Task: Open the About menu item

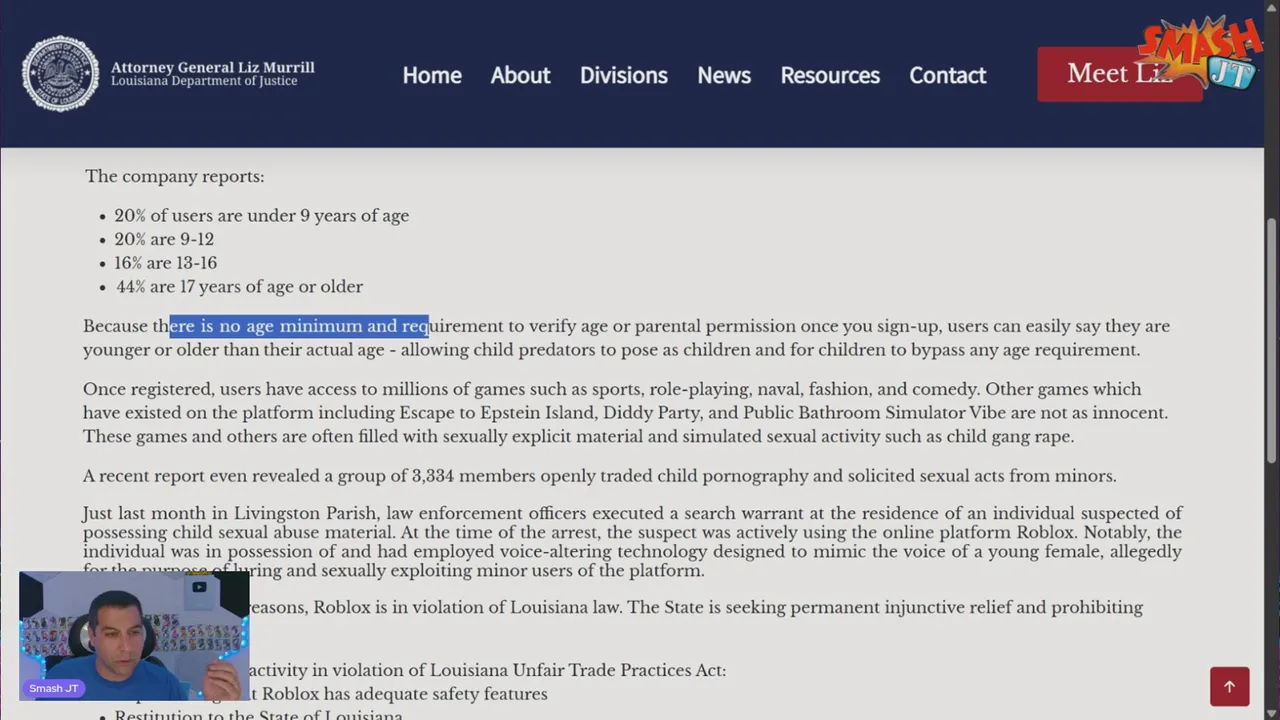Action: (520, 75)
